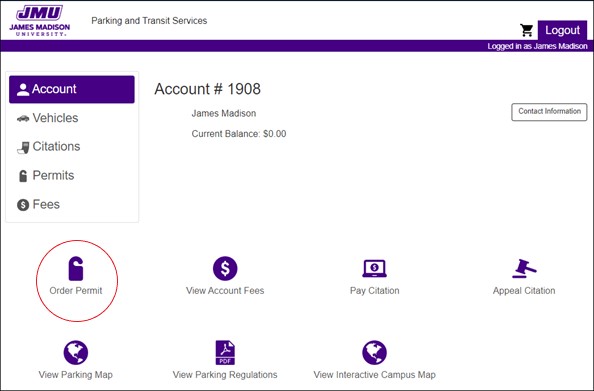Follow the Order Permit text link
Image resolution: width=594 pixels, height=391 pixels.
pos(76,291)
